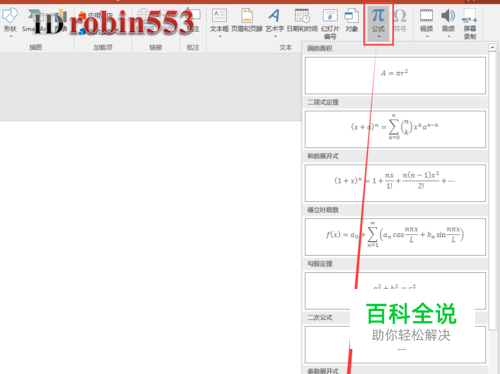Expand the 音频 dropdown arrow
500x374 pixels.
pyautogui.click(x=449, y=36)
